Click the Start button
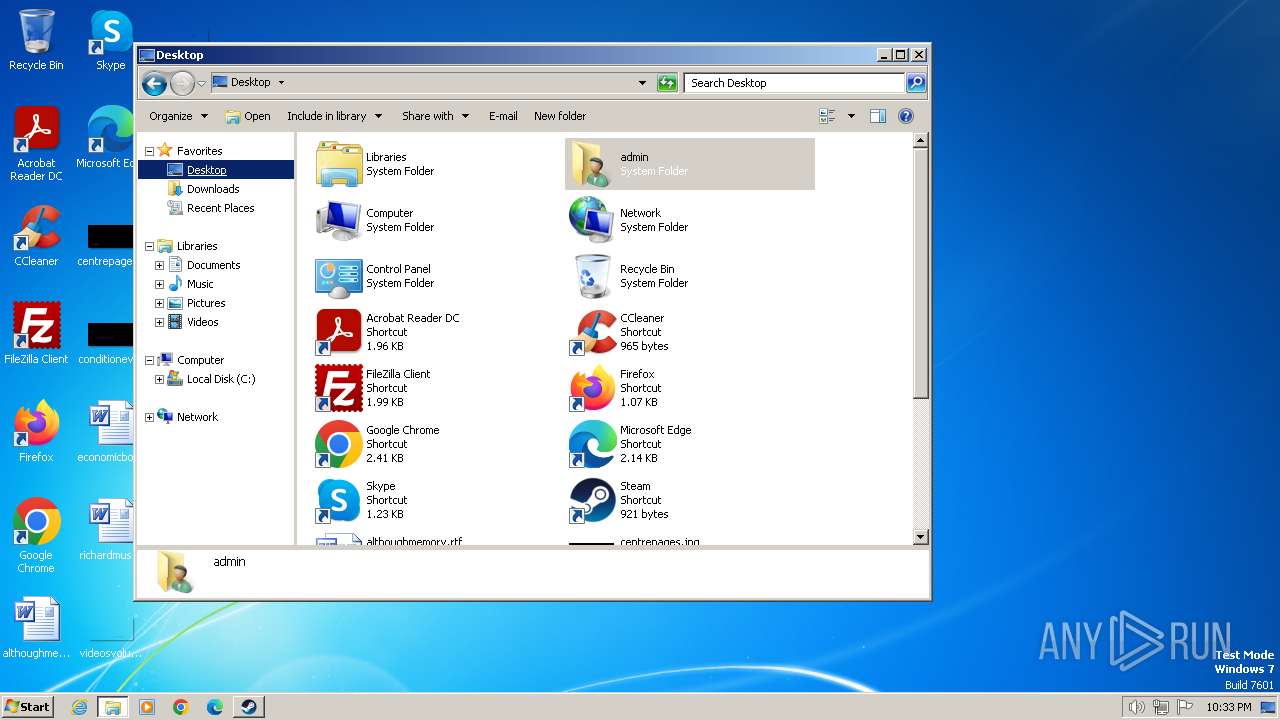 pos(28,707)
